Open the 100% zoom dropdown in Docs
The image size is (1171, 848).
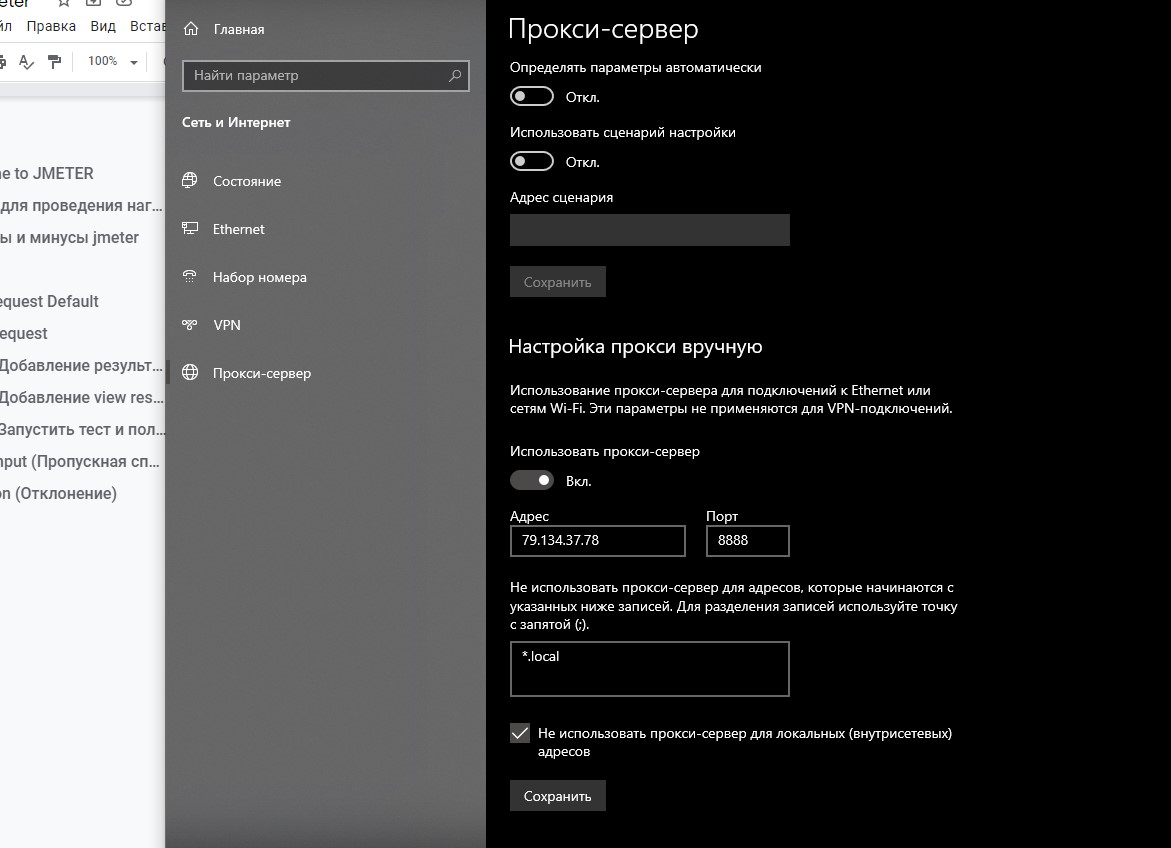(x=112, y=61)
